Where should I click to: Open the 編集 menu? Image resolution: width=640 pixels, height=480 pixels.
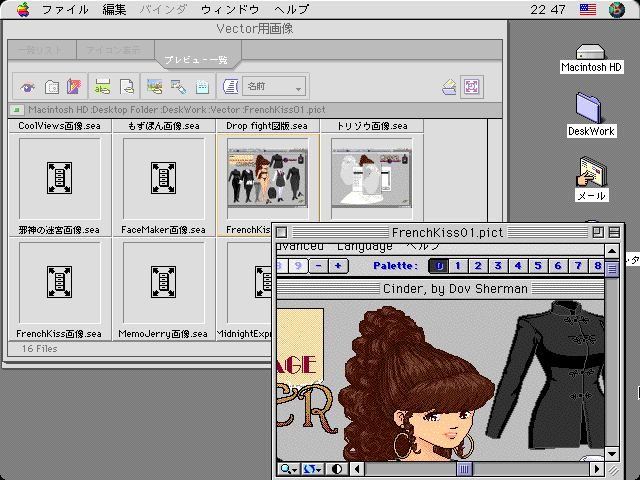(114, 9)
